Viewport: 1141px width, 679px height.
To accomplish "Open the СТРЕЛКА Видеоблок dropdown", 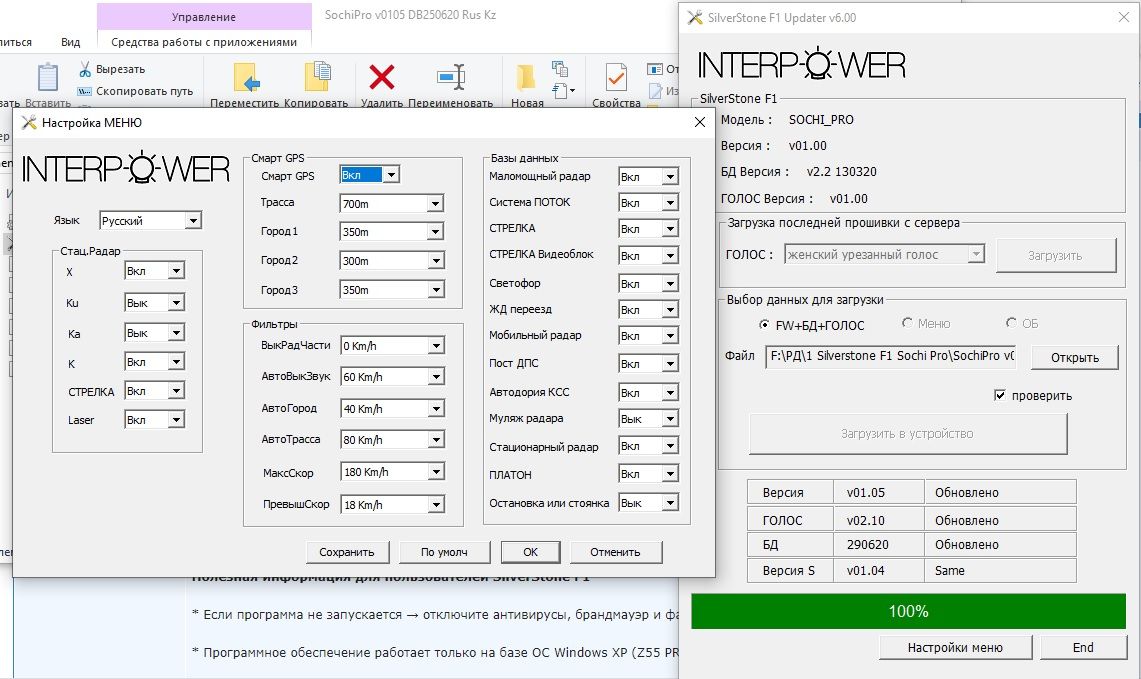I will pos(670,255).
